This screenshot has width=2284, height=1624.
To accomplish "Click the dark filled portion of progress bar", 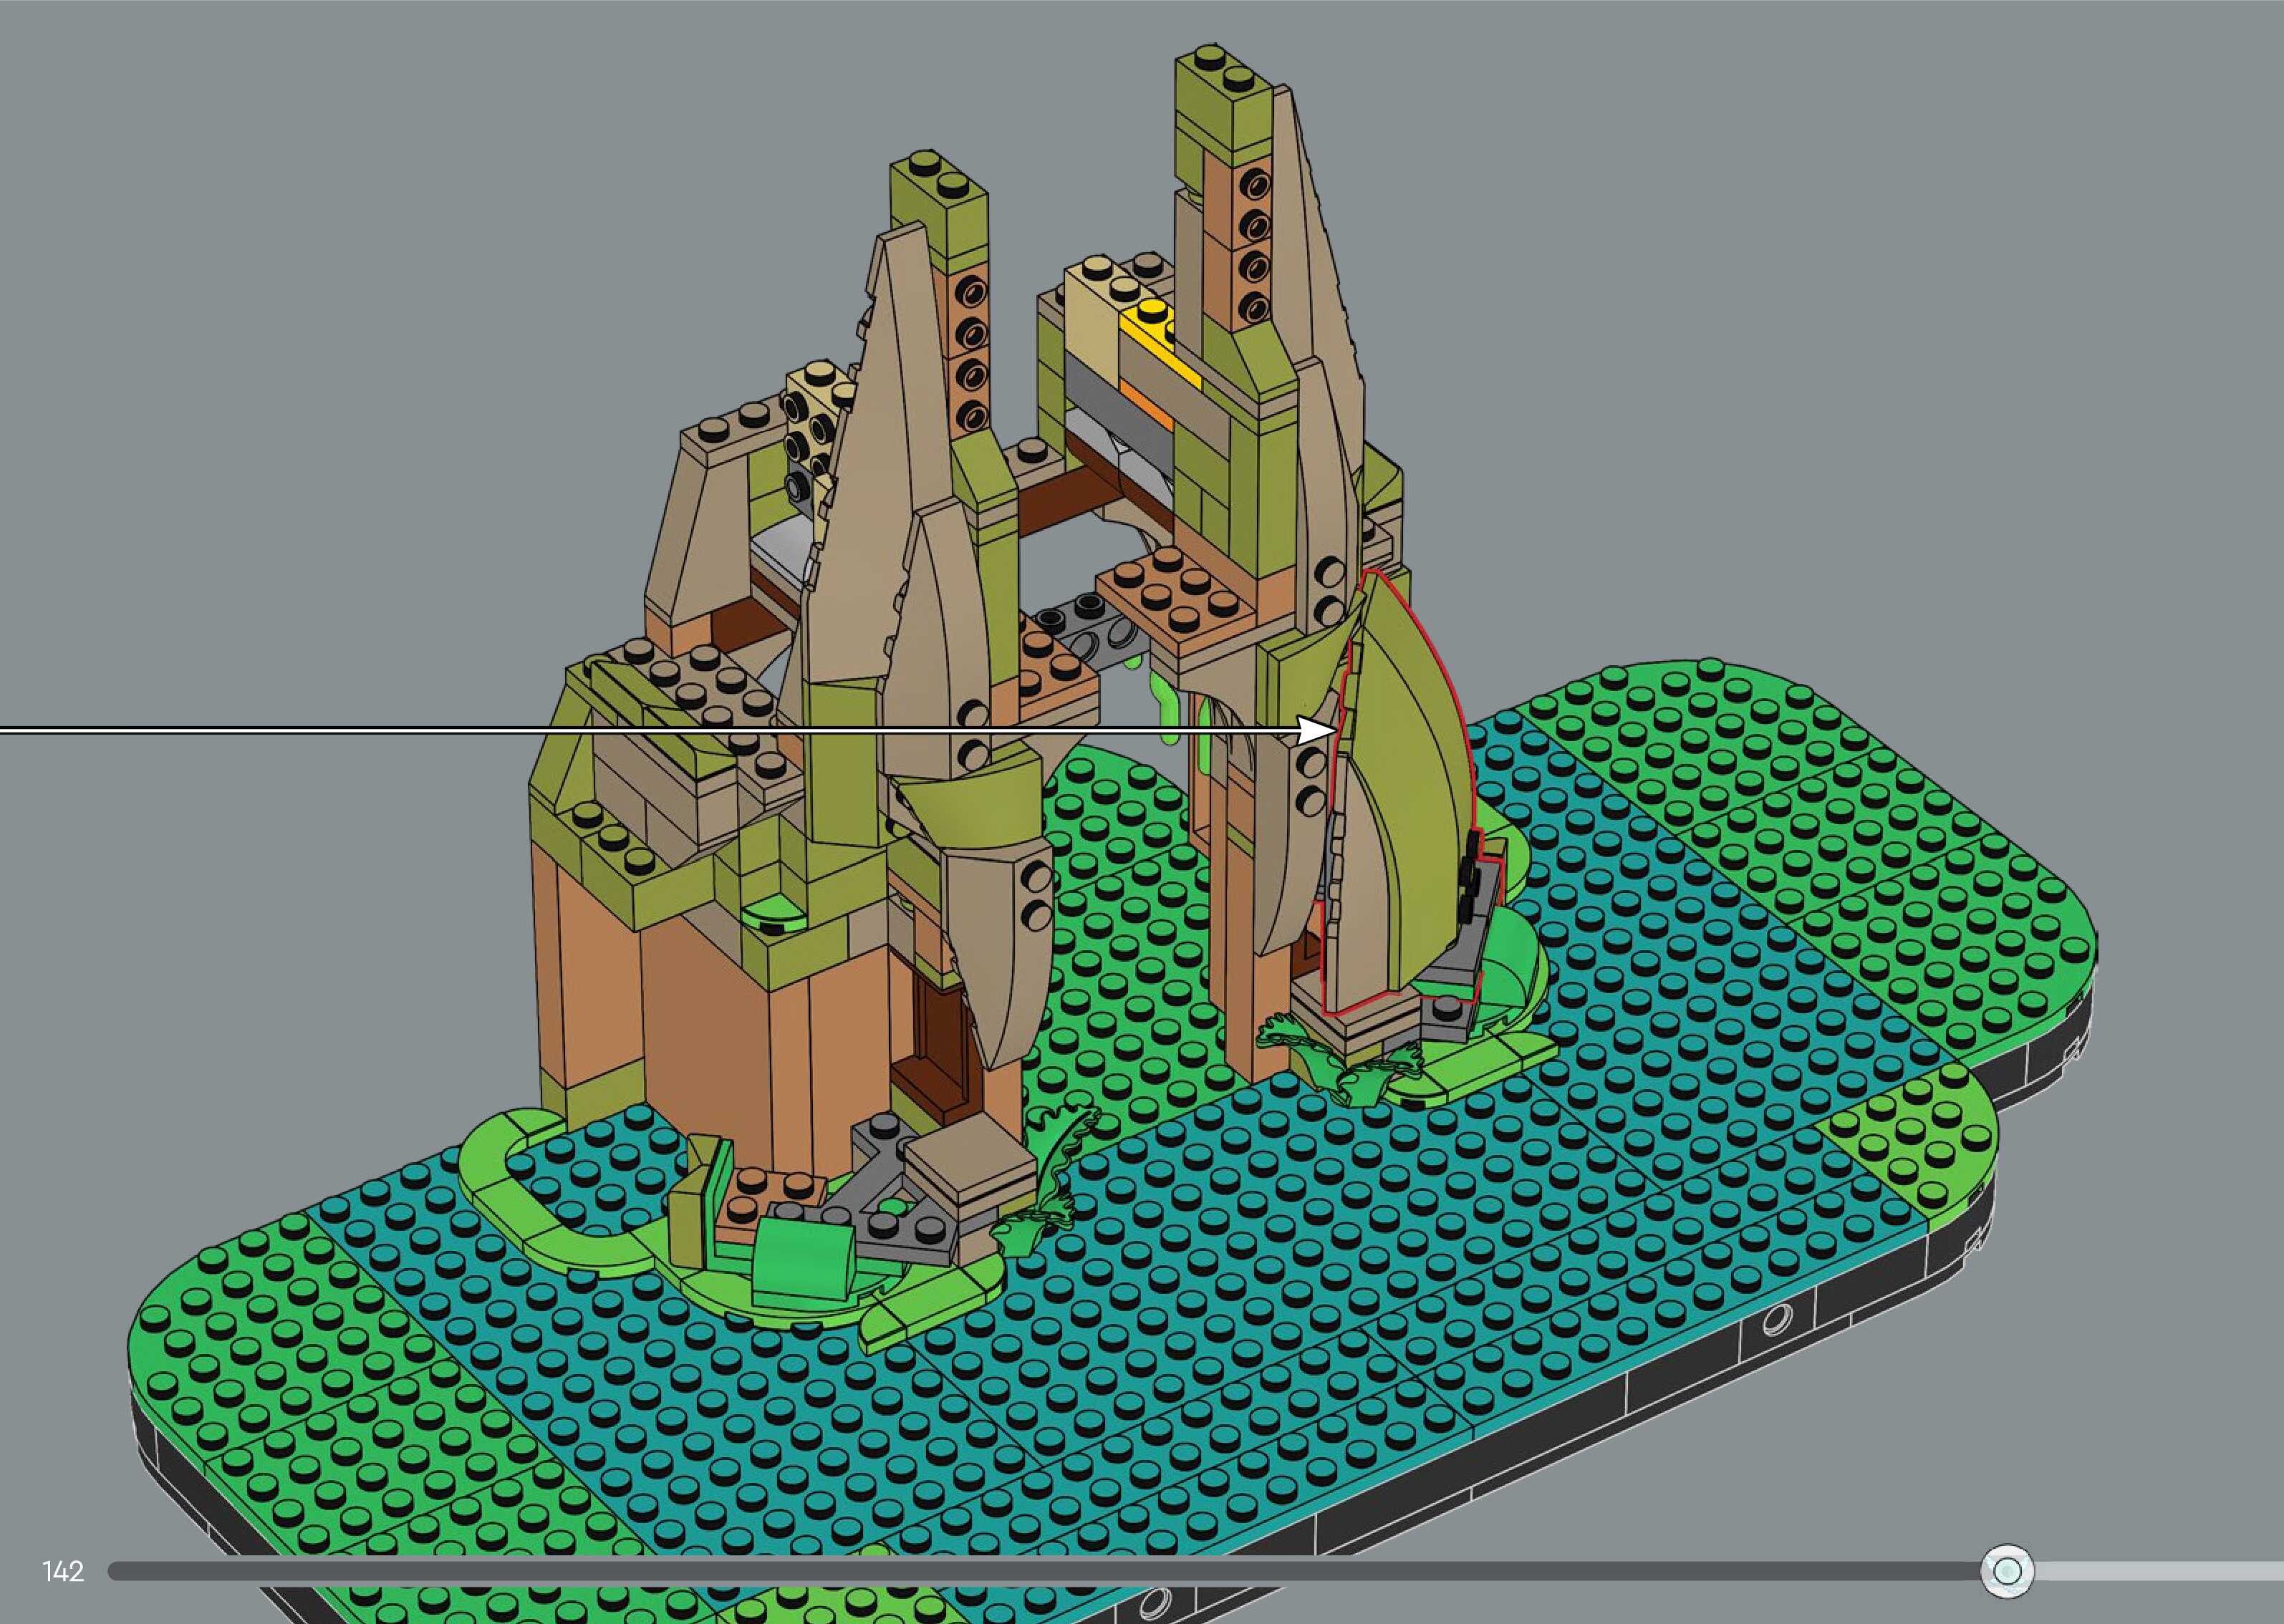I will click(1000, 1571).
